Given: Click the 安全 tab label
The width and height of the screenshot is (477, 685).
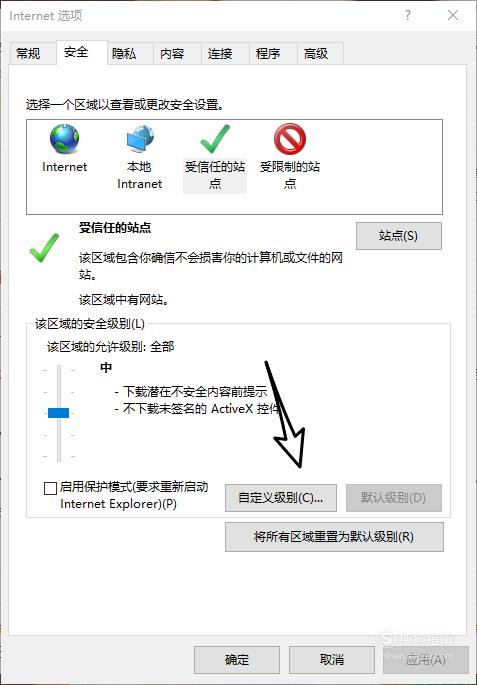Looking at the screenshot, I should 76,52.
